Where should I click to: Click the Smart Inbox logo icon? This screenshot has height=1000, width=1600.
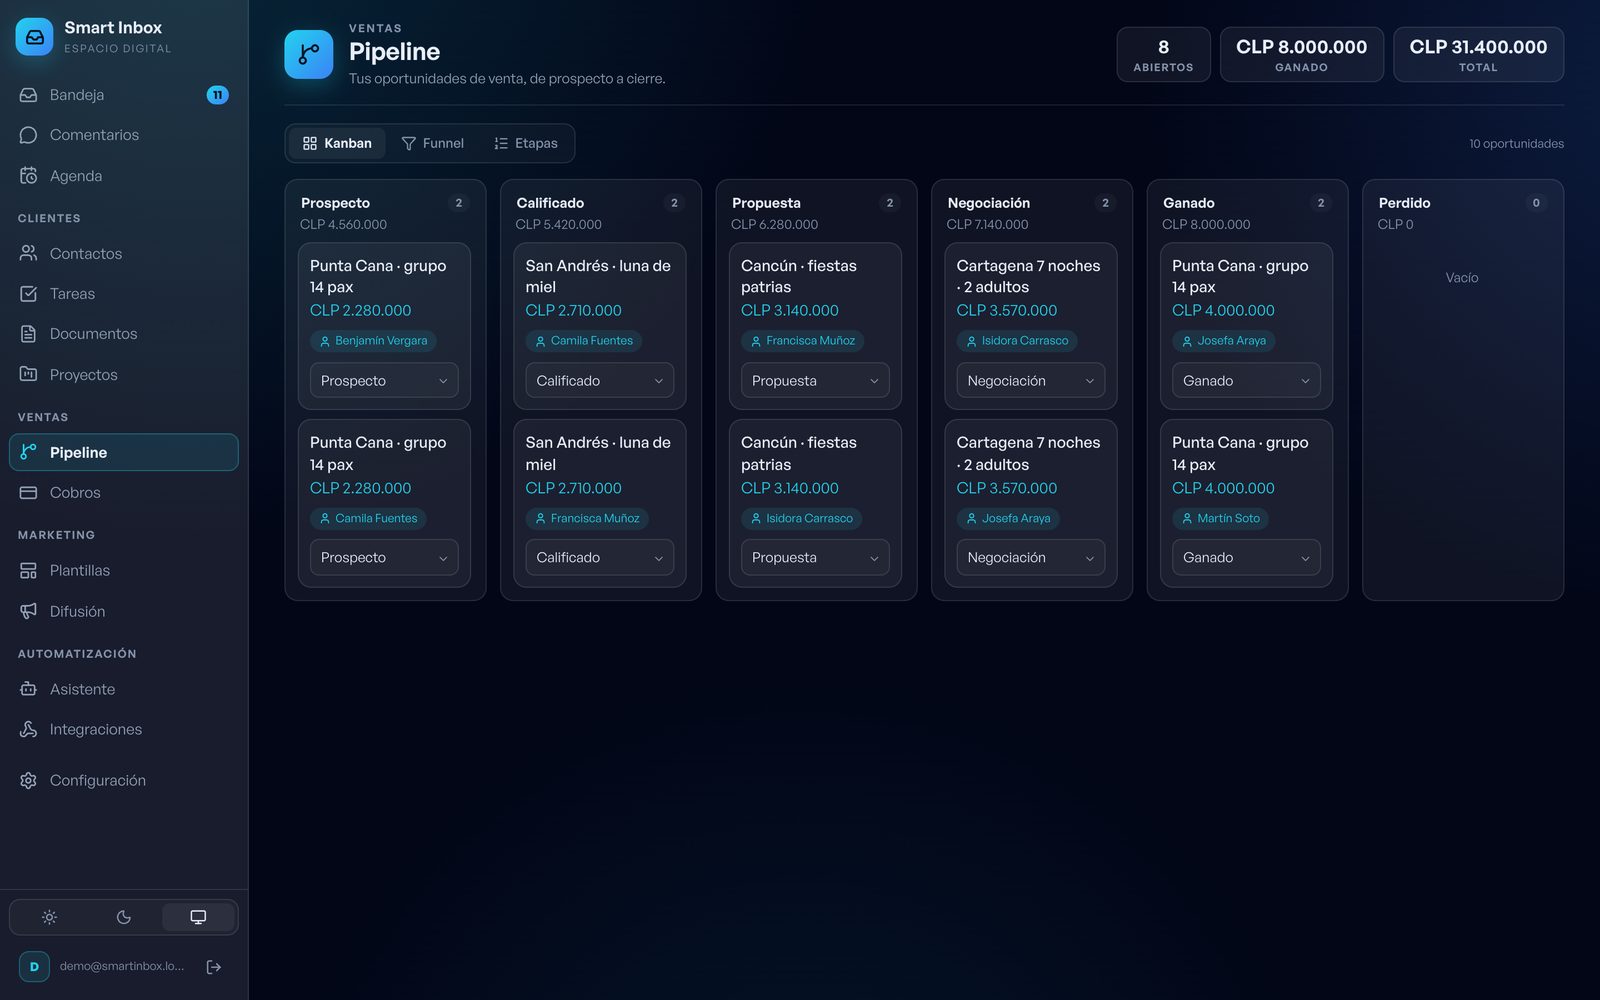(35, 37)
